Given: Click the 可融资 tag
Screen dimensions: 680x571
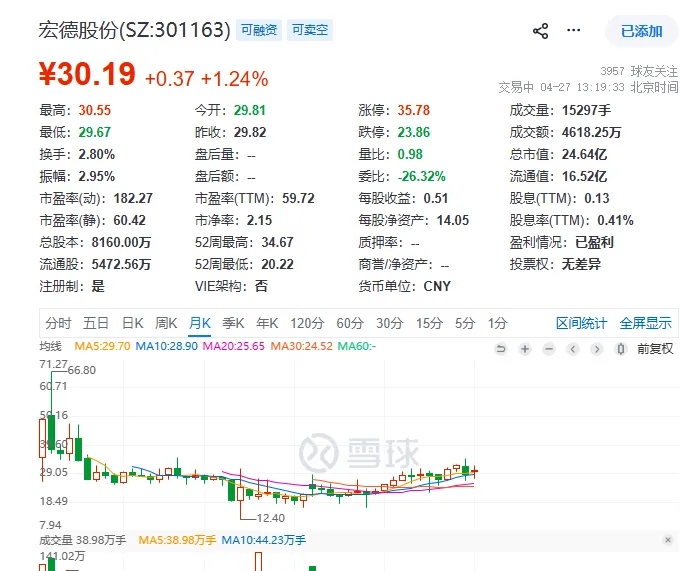Looking at the screenshot, I should pos(259,30).
